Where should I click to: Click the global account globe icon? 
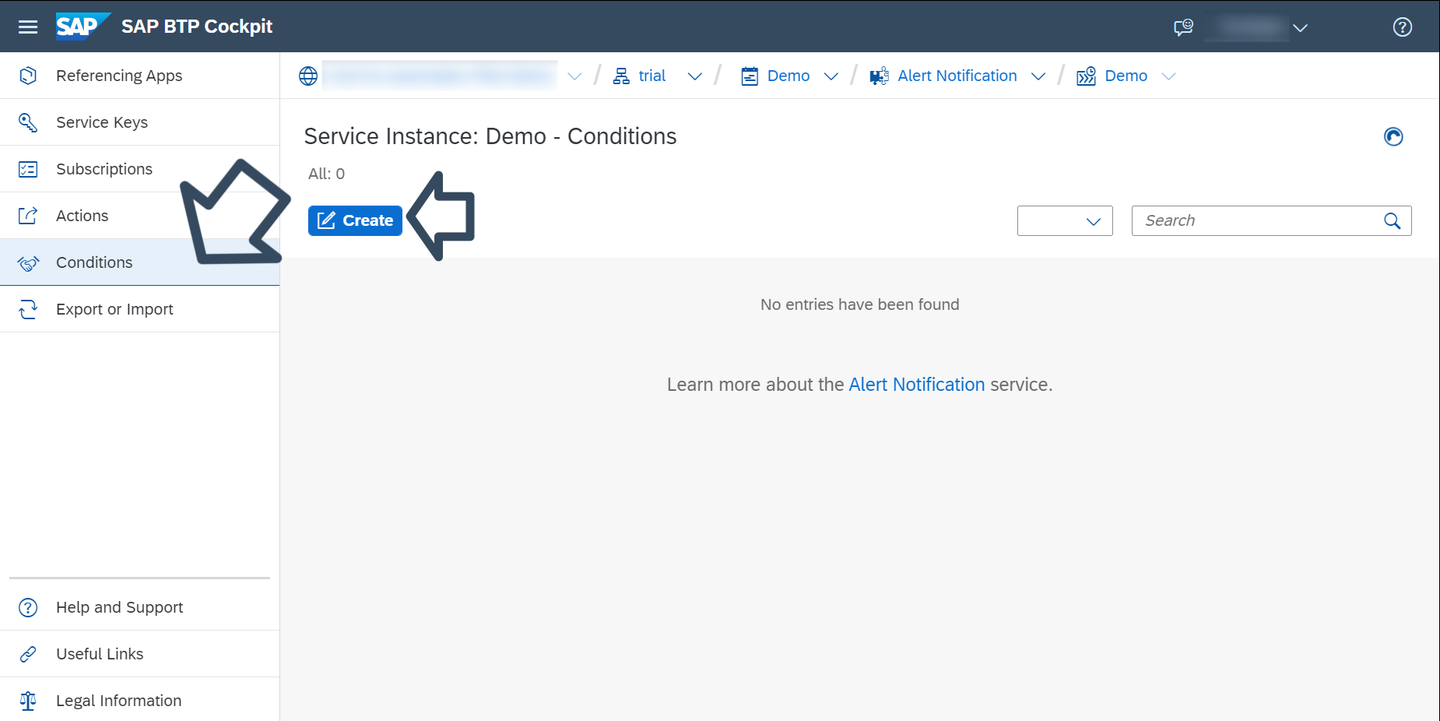(x=308, y=76)
